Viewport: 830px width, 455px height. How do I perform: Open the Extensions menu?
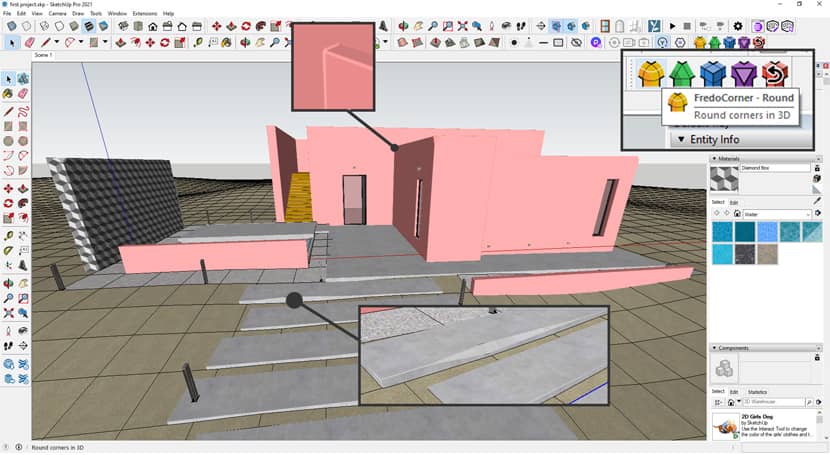pos(145,13)
